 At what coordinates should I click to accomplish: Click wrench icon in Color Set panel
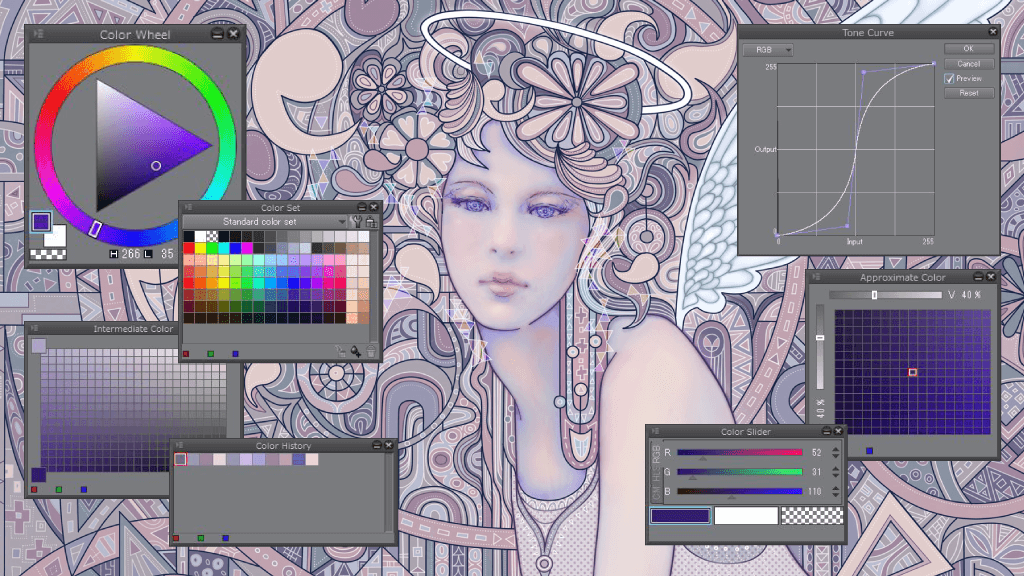pos(357,222)
